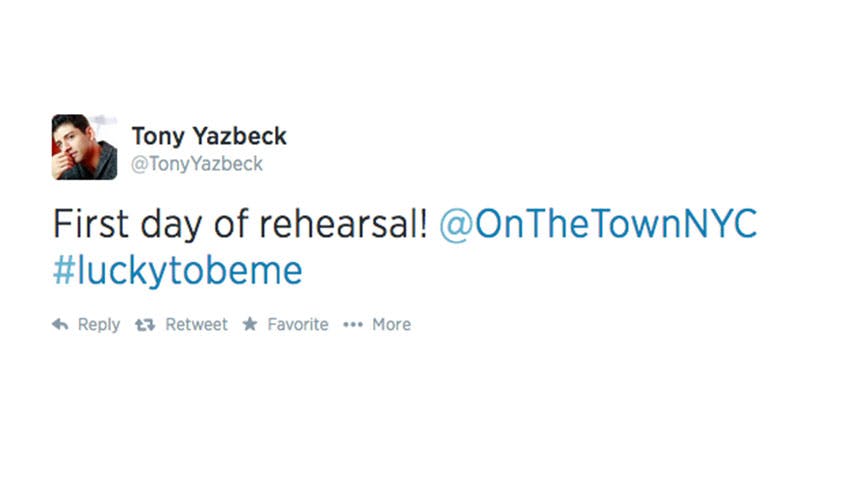Click the '#' symbol of the hashtag
The image size is (860, 484).
click(63, 271)
